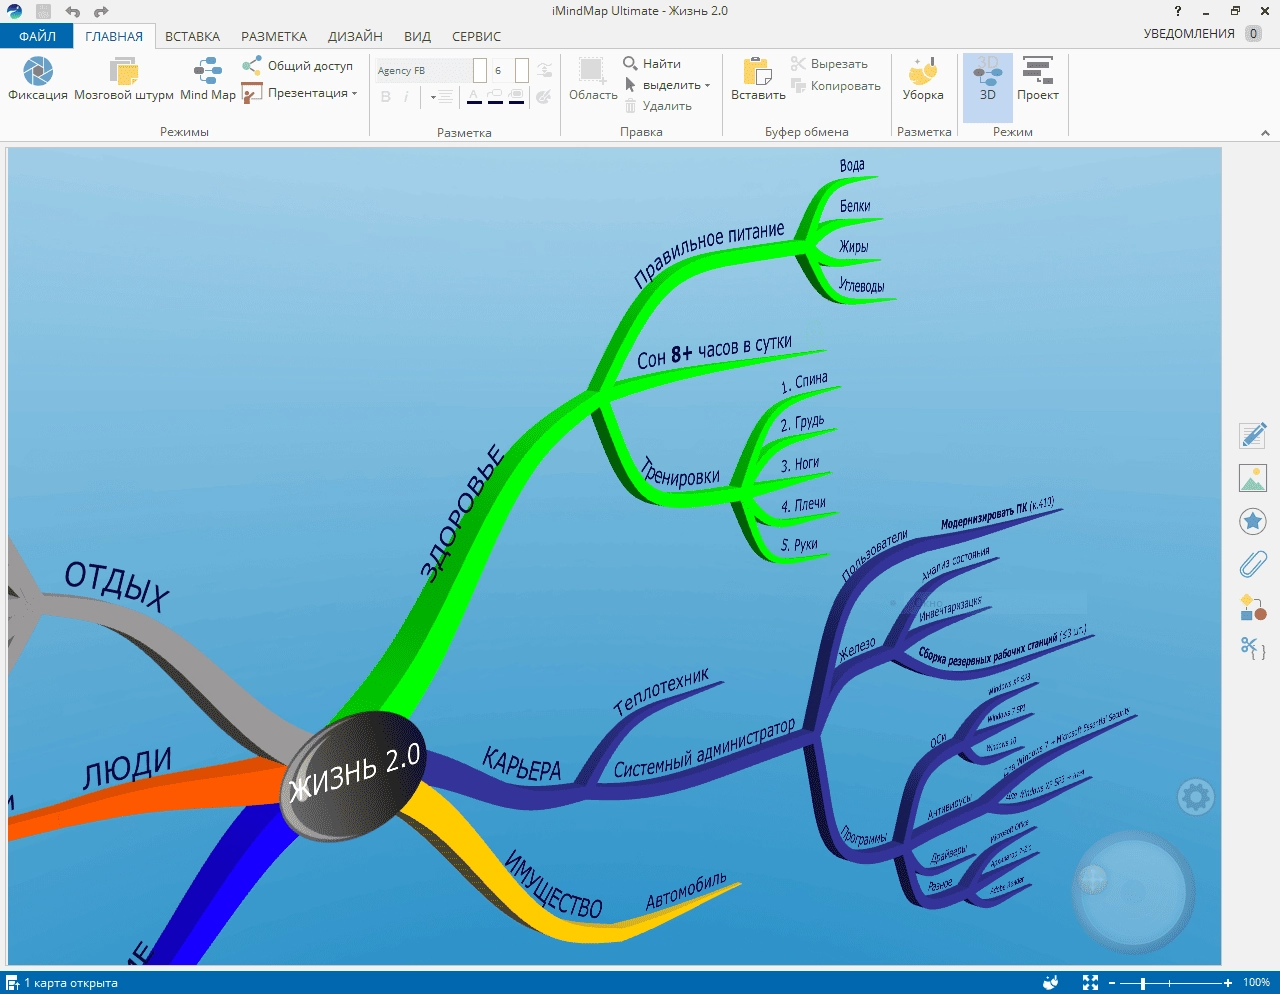Select the ИМУЩЕСТВО branch

553,885
